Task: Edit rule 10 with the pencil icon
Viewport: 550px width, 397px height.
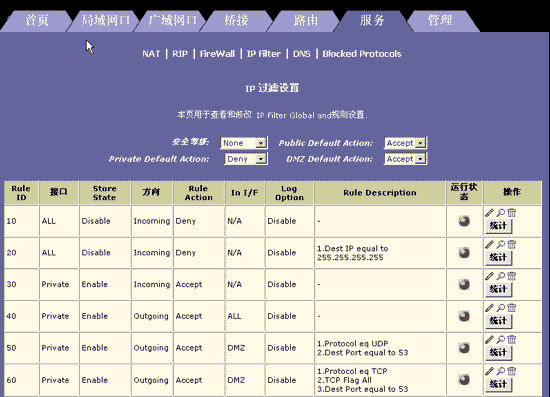Action: [x=489, y=213]
